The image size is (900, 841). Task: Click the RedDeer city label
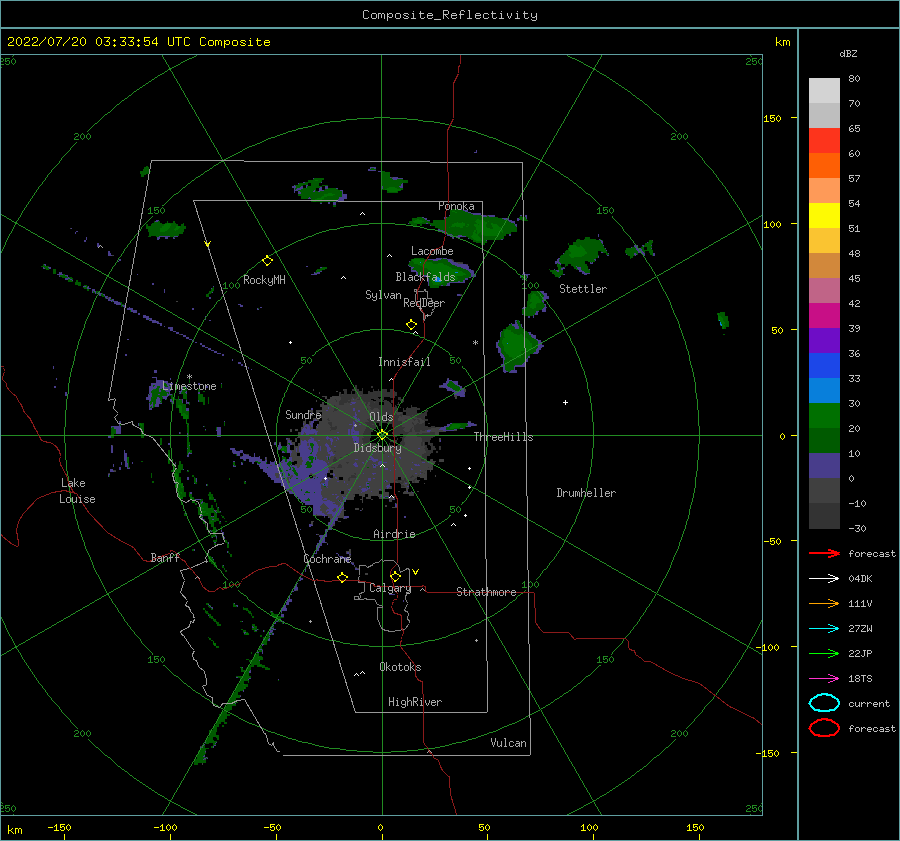pos(424,303)
